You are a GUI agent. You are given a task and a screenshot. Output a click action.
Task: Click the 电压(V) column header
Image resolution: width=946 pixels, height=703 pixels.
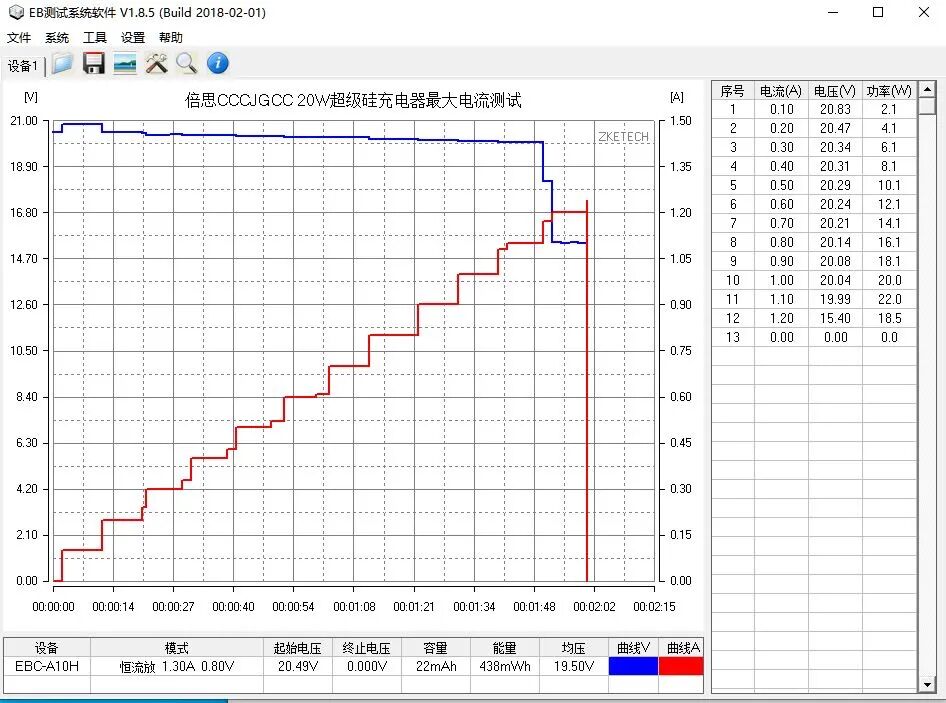click(835, 91)
